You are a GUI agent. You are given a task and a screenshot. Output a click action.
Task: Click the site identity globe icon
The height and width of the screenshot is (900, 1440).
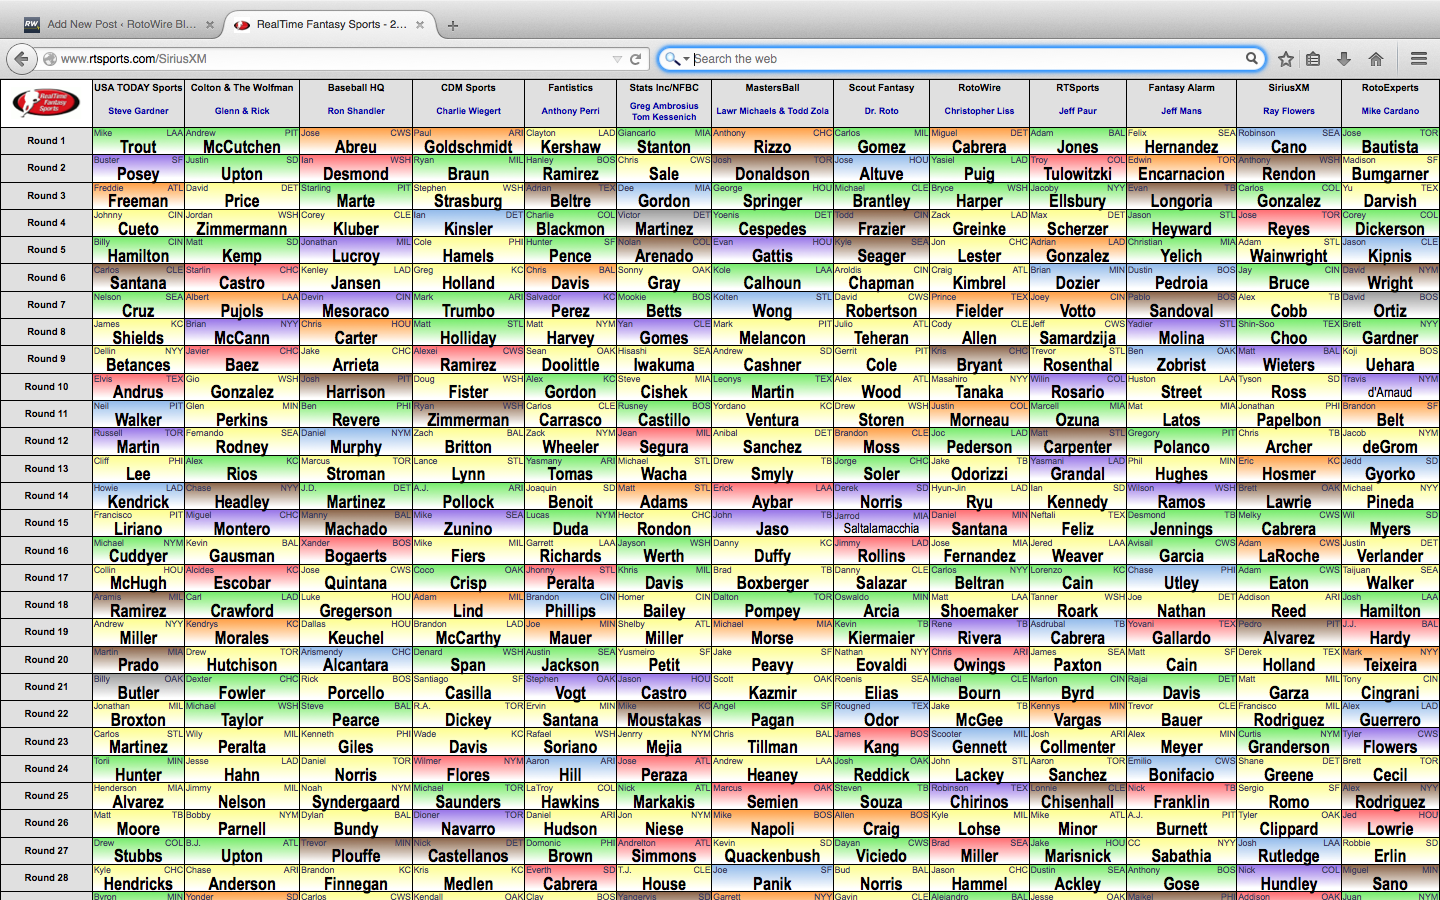click(x=49, y=59)
